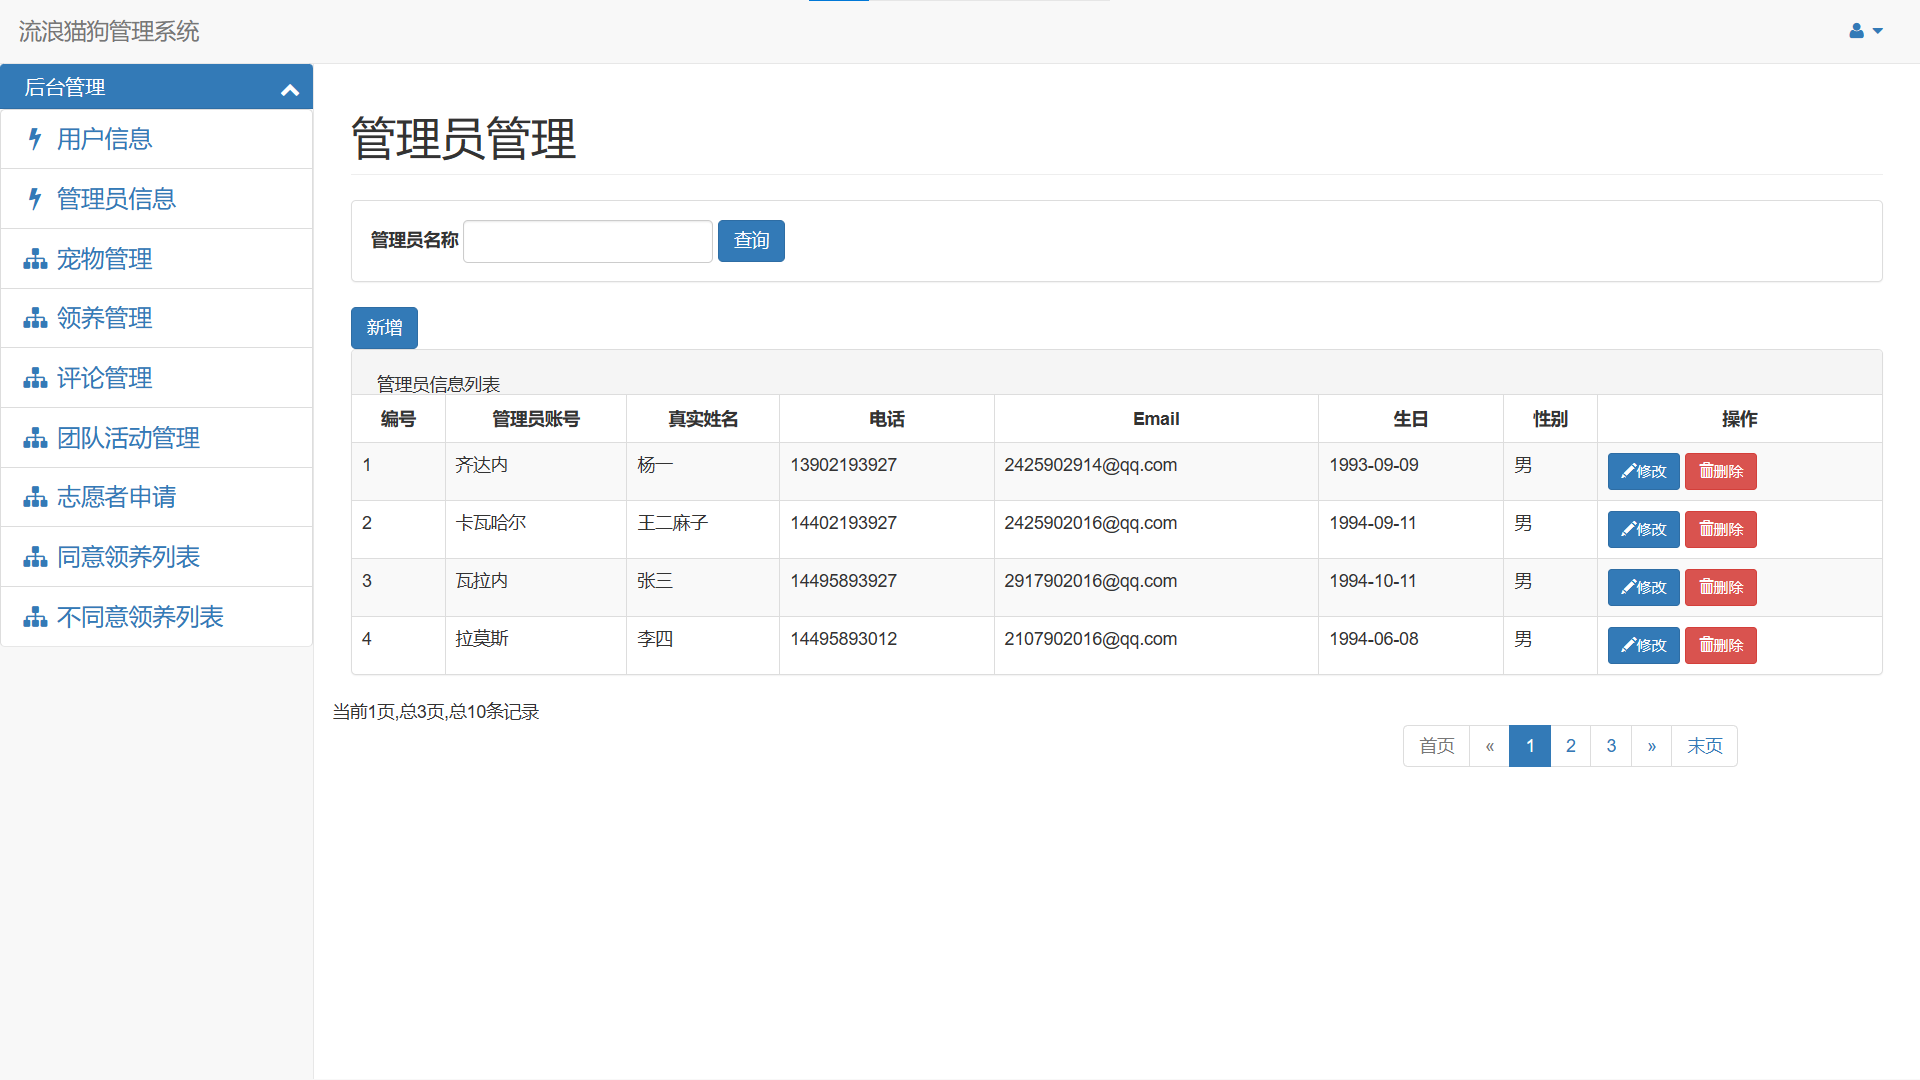Open 不同意领养列表 menu entry
The image size is (1920, 1080).
[140, 617]
